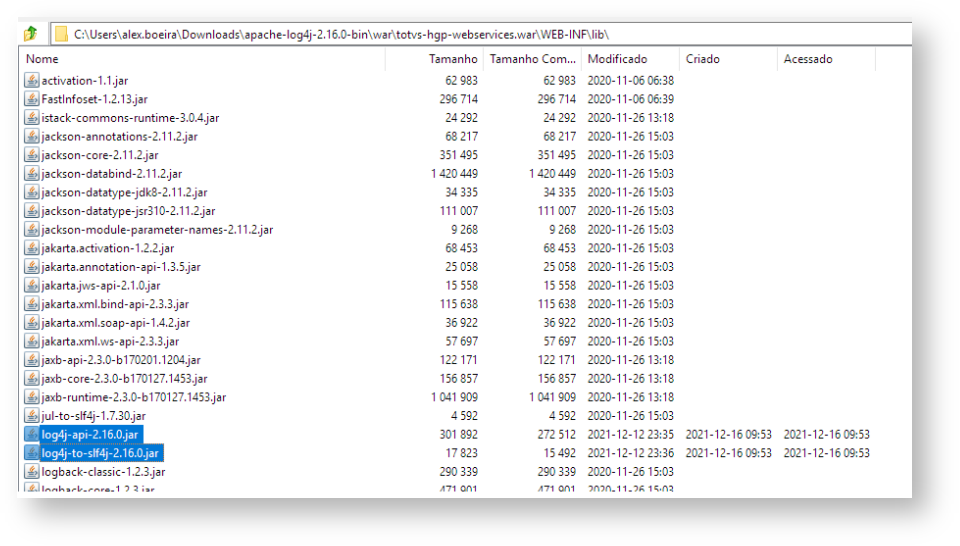Click jar icon of log4j-to-slf4j-2.16.0.jar
Viewport: 960px width, 546px height.
tap(32, 453)
